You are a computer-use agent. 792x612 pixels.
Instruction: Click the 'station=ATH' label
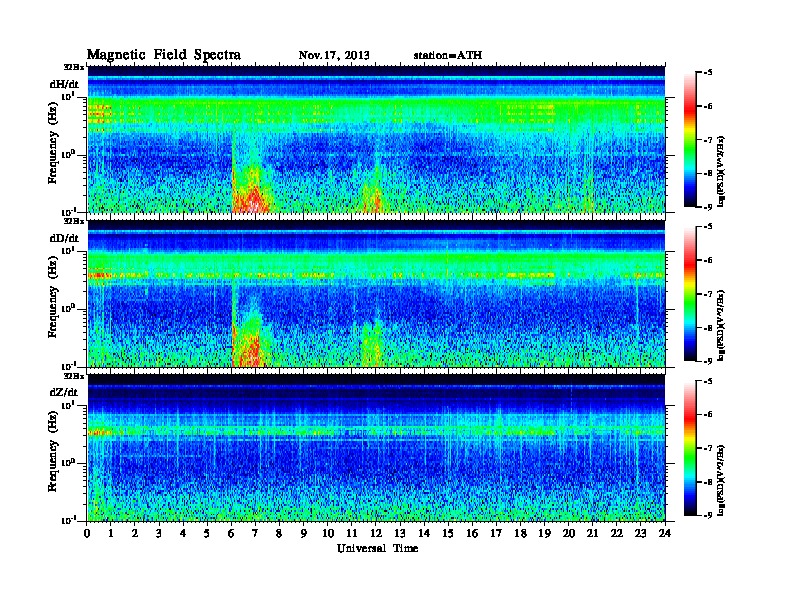point(448,55)
